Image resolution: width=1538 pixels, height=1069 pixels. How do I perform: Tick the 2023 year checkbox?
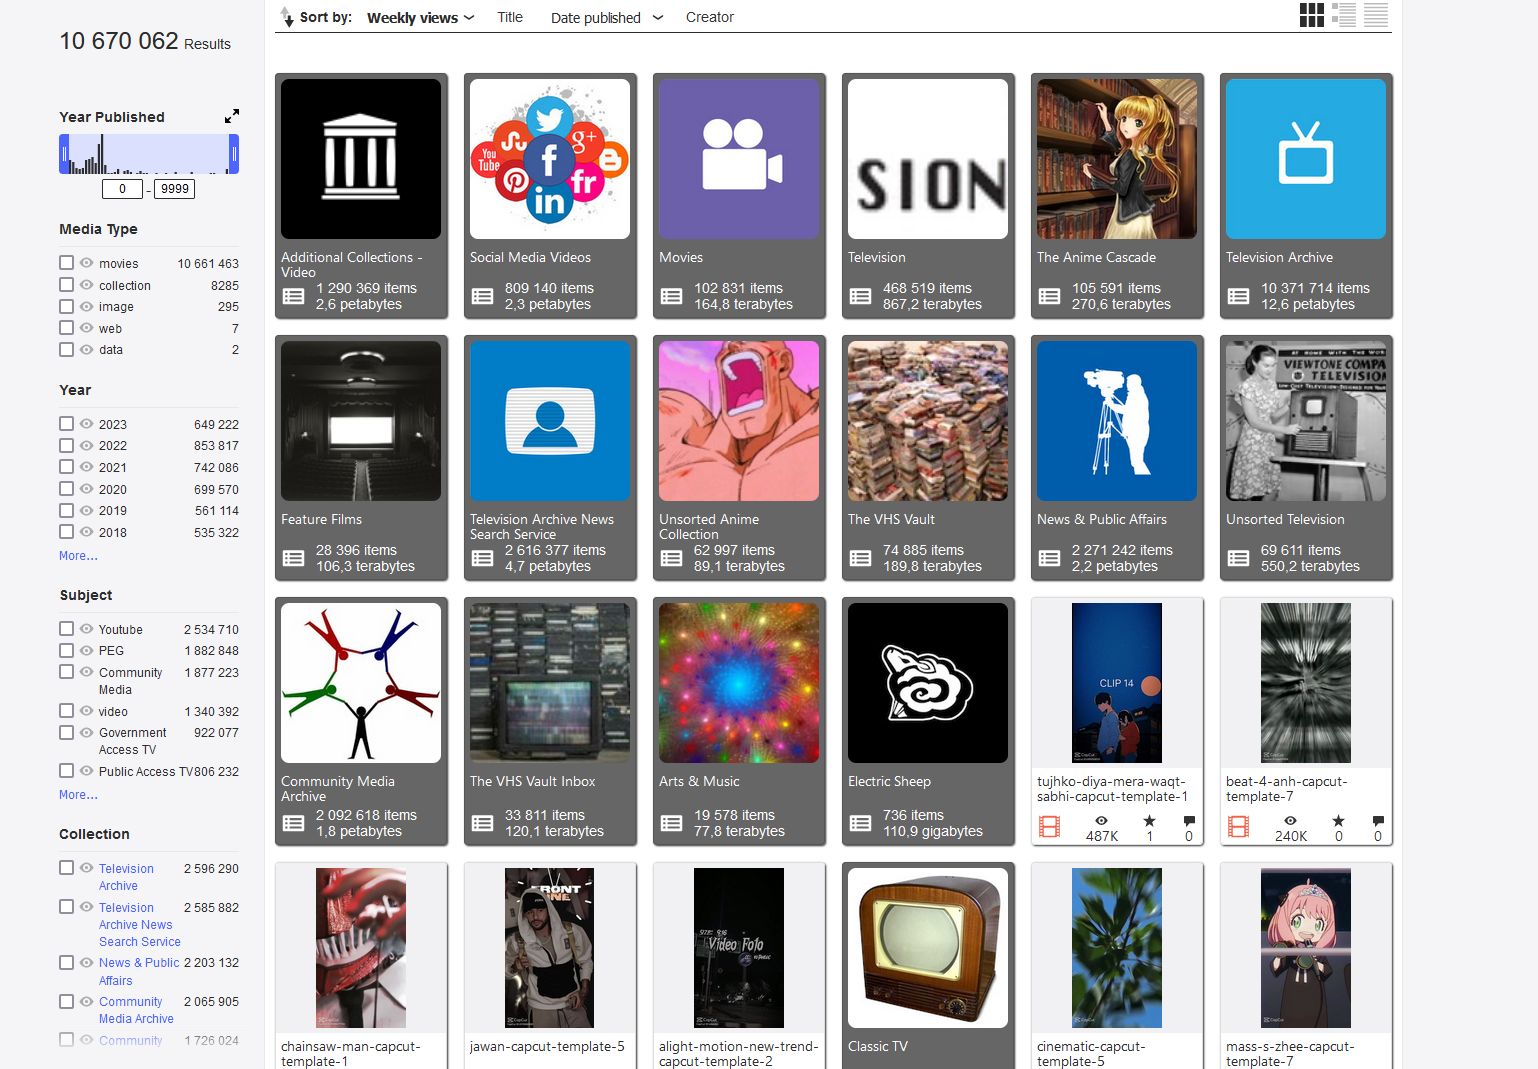point(67,424)
